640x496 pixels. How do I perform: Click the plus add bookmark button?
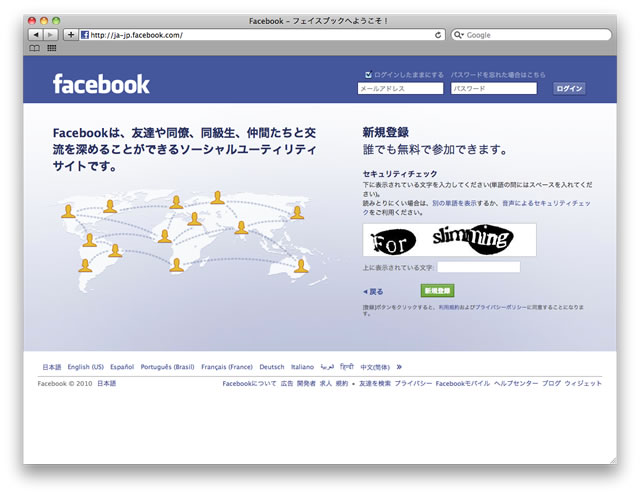[x=71, y=35]
